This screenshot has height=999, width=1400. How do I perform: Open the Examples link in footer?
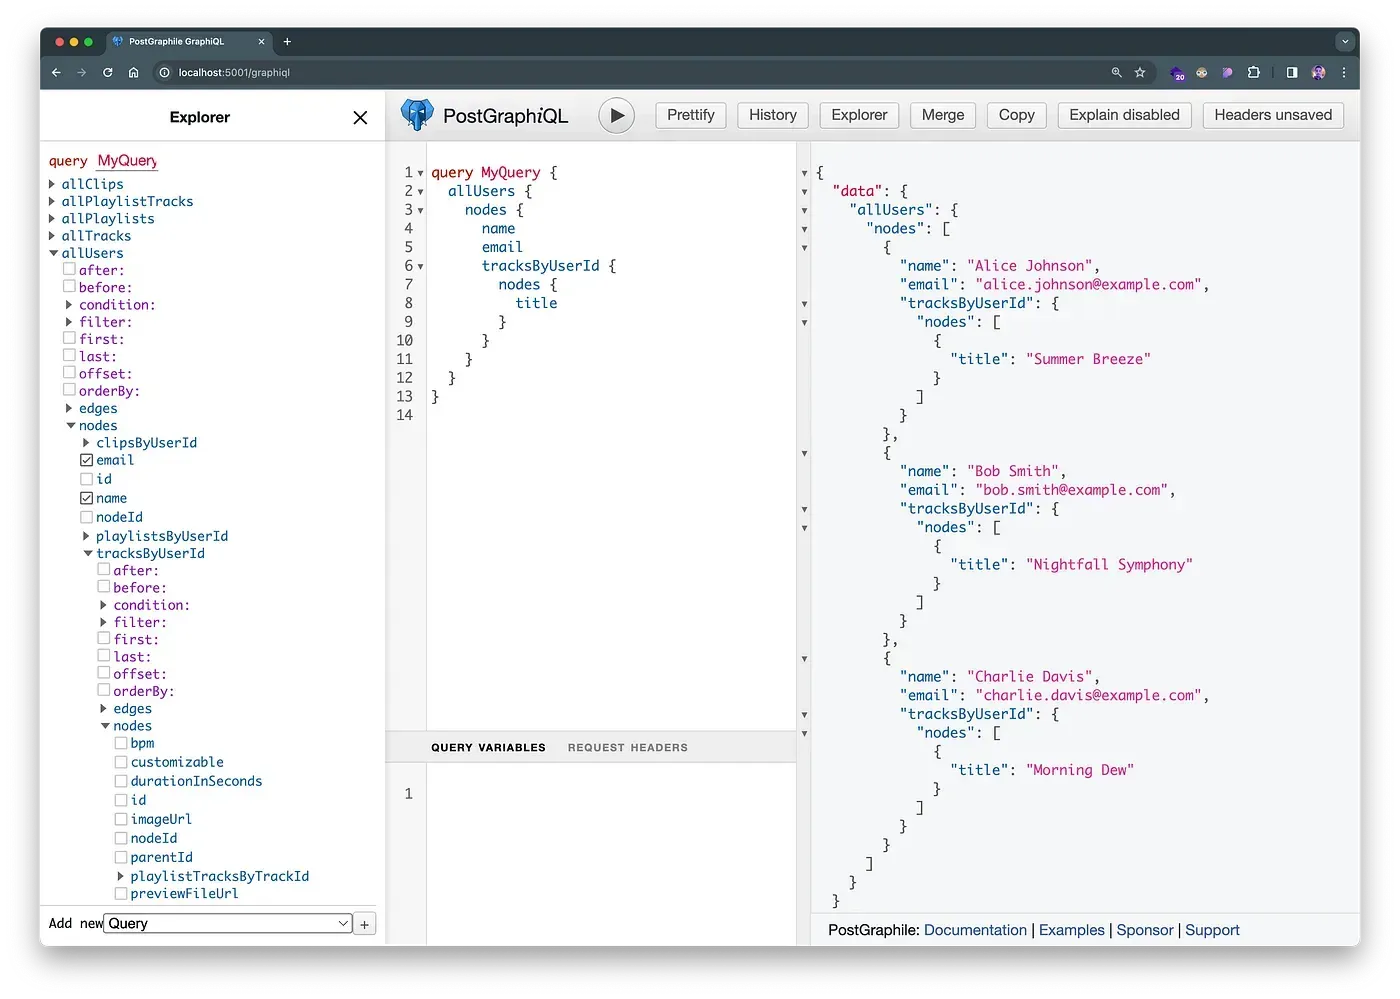click(1071, 931)
